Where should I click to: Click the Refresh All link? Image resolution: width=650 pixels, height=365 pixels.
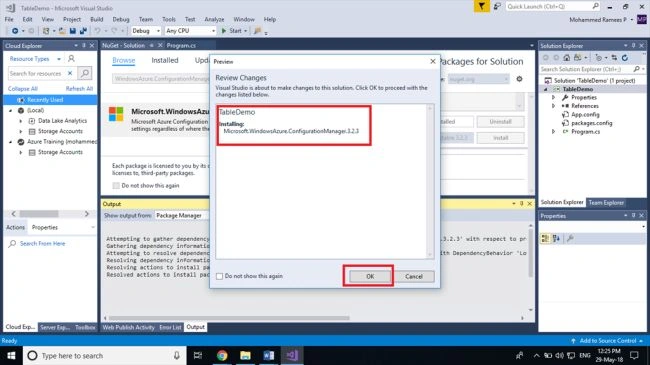79,89
